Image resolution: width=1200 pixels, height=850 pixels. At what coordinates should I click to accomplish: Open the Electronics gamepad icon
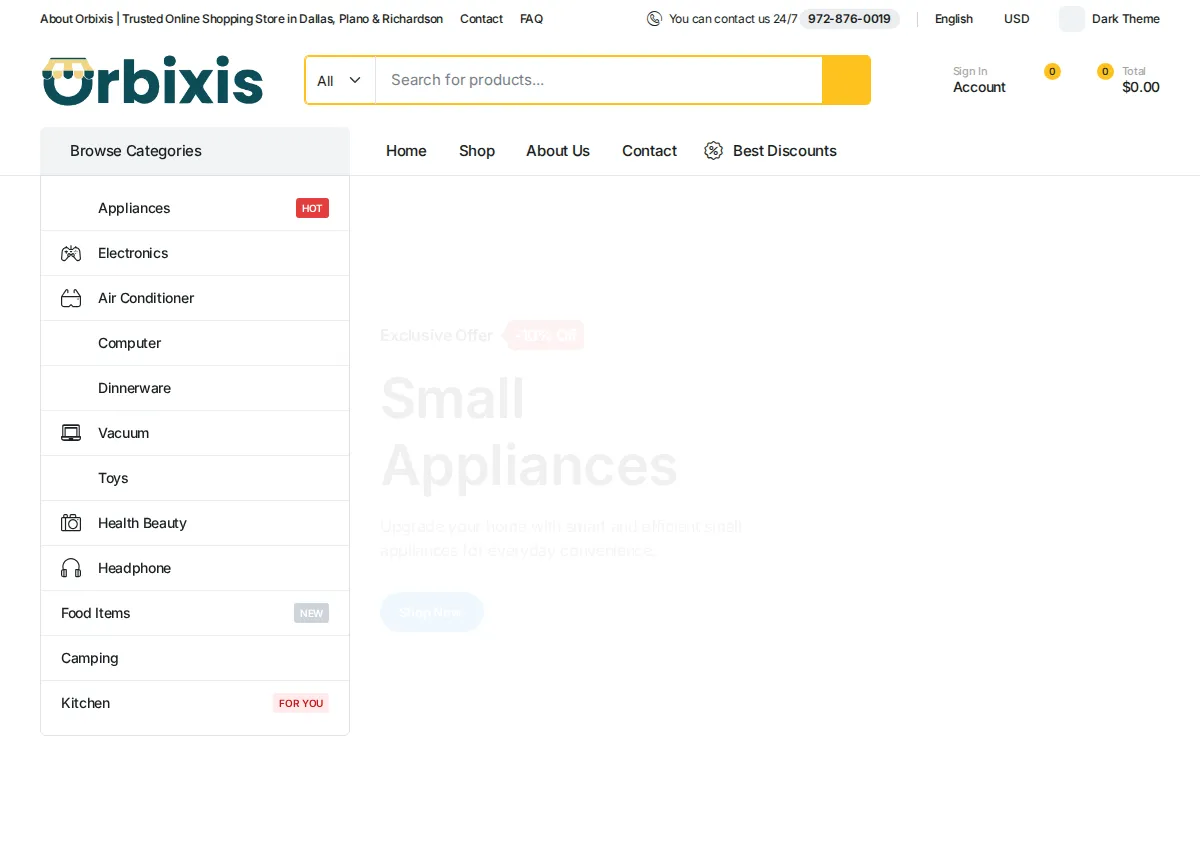coord(71,253)
